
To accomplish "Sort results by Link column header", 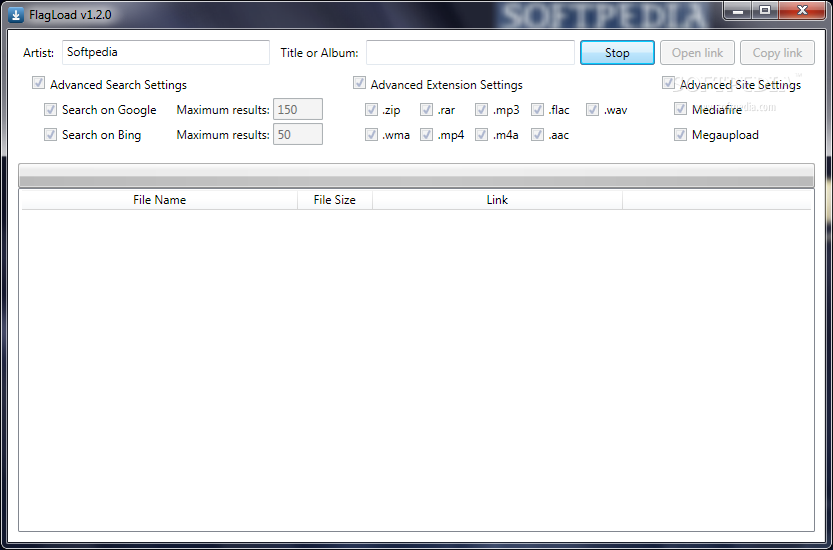I will 497,200.
